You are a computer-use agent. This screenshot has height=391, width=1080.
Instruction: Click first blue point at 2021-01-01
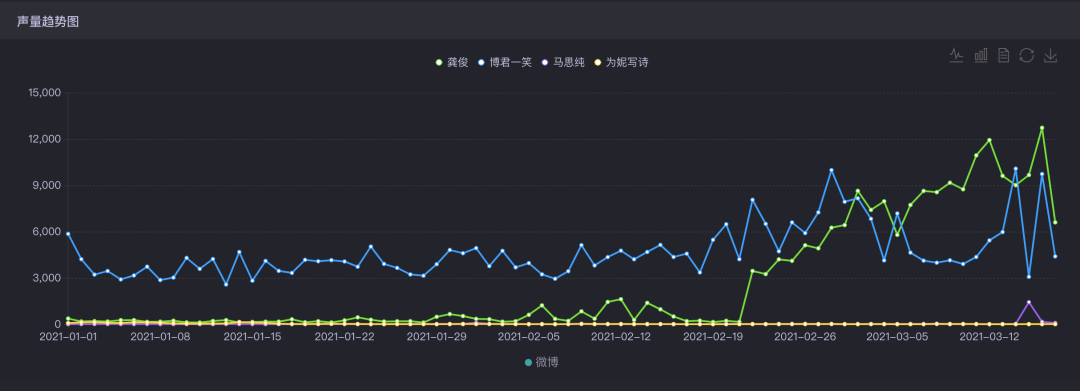(68, 234)
